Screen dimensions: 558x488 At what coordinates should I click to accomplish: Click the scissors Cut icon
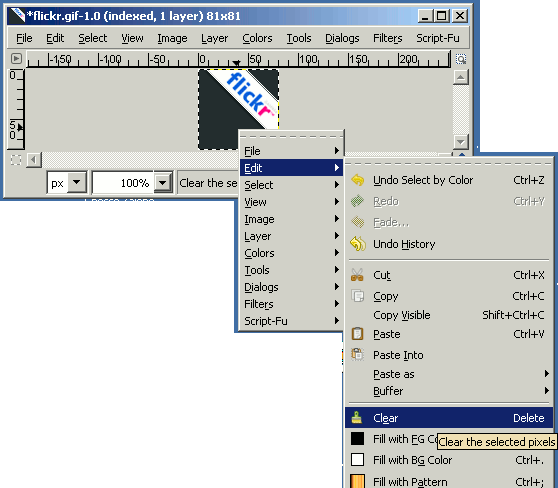(357, 275)
